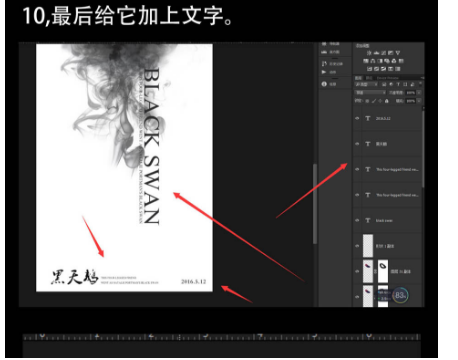Filter layers by shape layers icon
The width and height of the screenshot is (458, 360).
click(405, 84)
